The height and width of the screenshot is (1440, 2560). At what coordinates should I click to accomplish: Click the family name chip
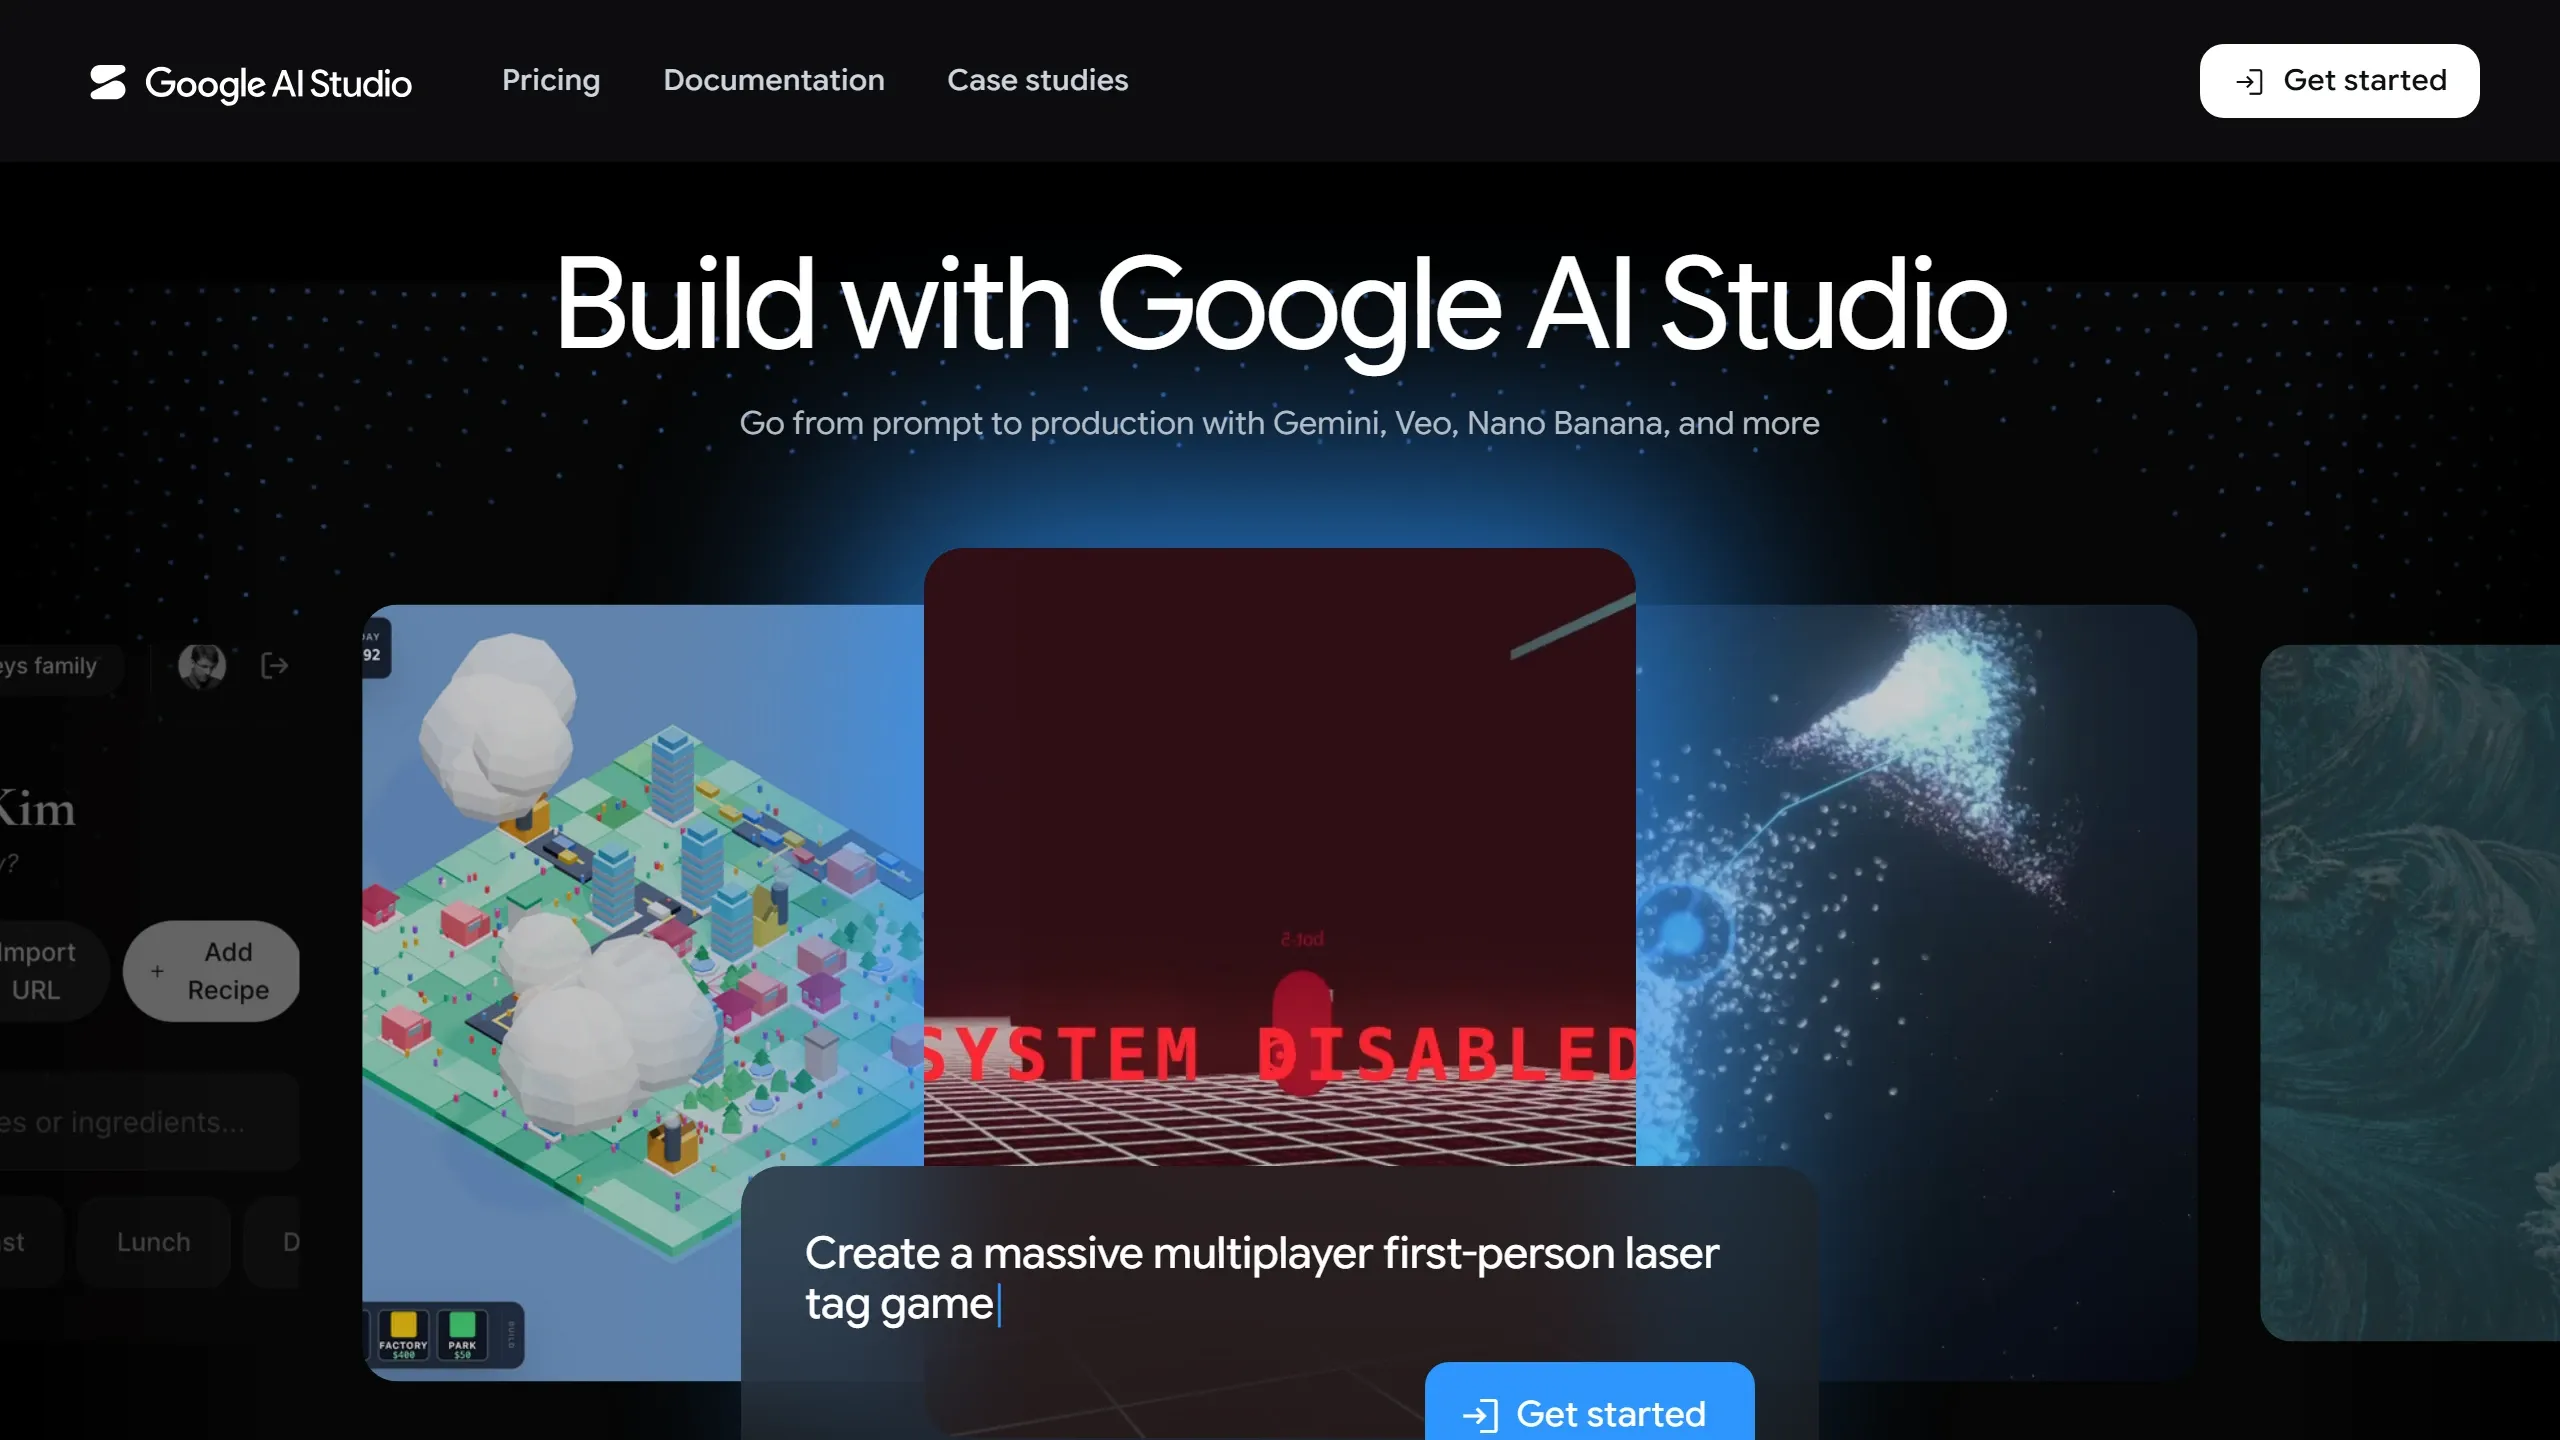(60, 666)
